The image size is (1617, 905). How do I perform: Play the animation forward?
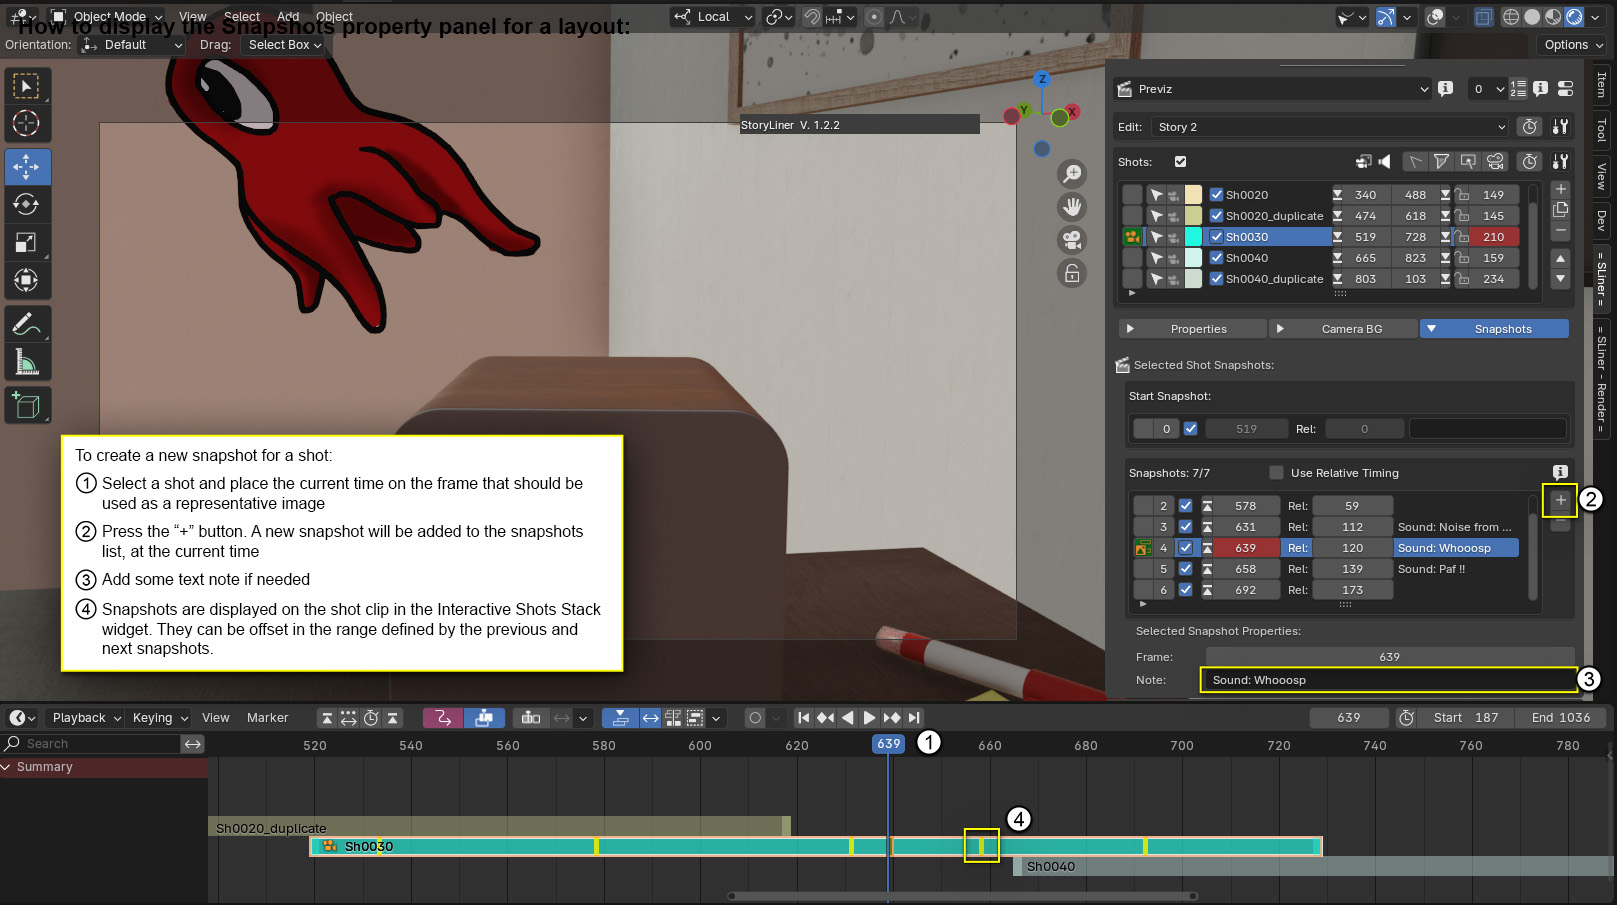[x=869, y=718]
